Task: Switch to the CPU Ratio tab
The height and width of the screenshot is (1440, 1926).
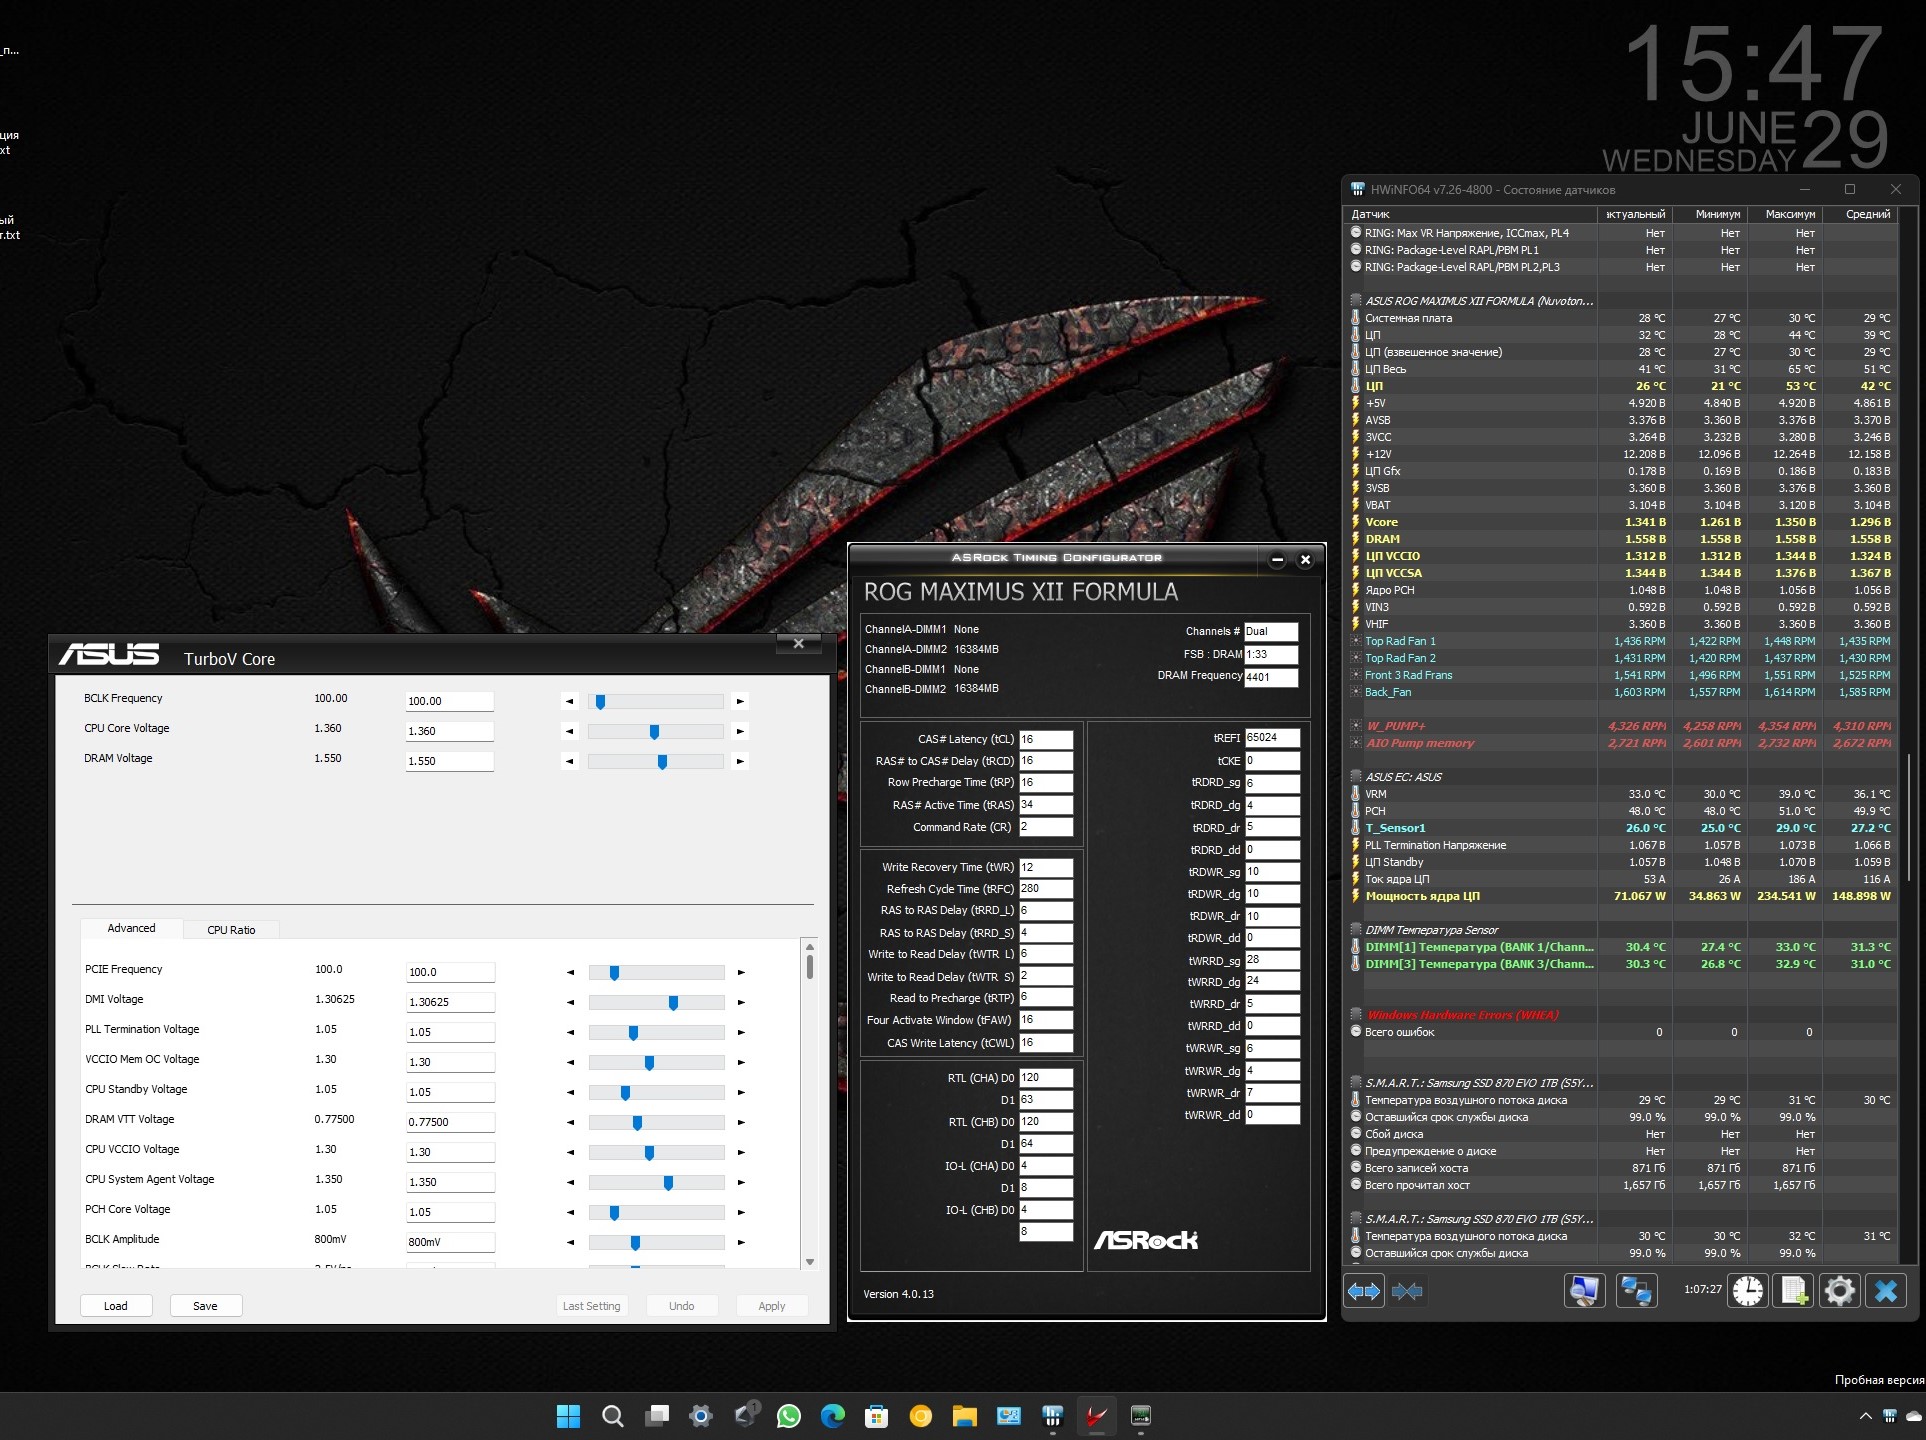Action: pos(231,929)
